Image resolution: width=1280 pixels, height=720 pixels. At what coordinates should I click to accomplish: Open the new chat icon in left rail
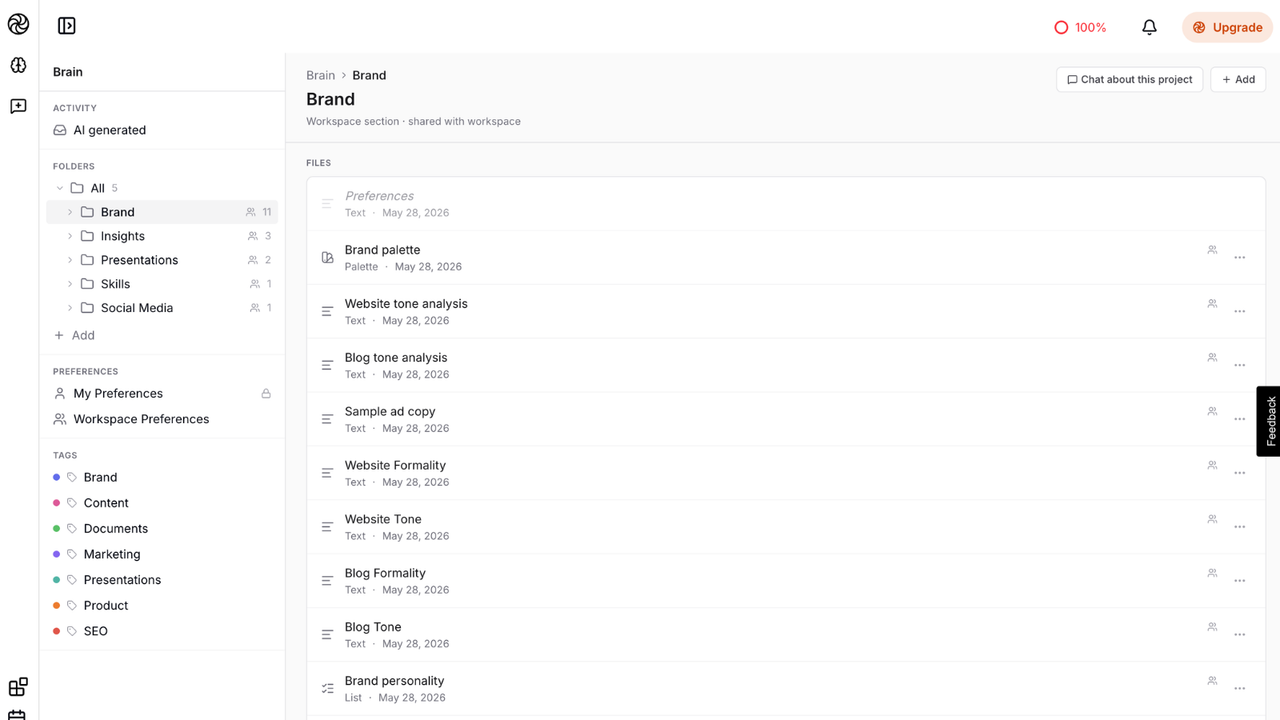click(18, 106)
